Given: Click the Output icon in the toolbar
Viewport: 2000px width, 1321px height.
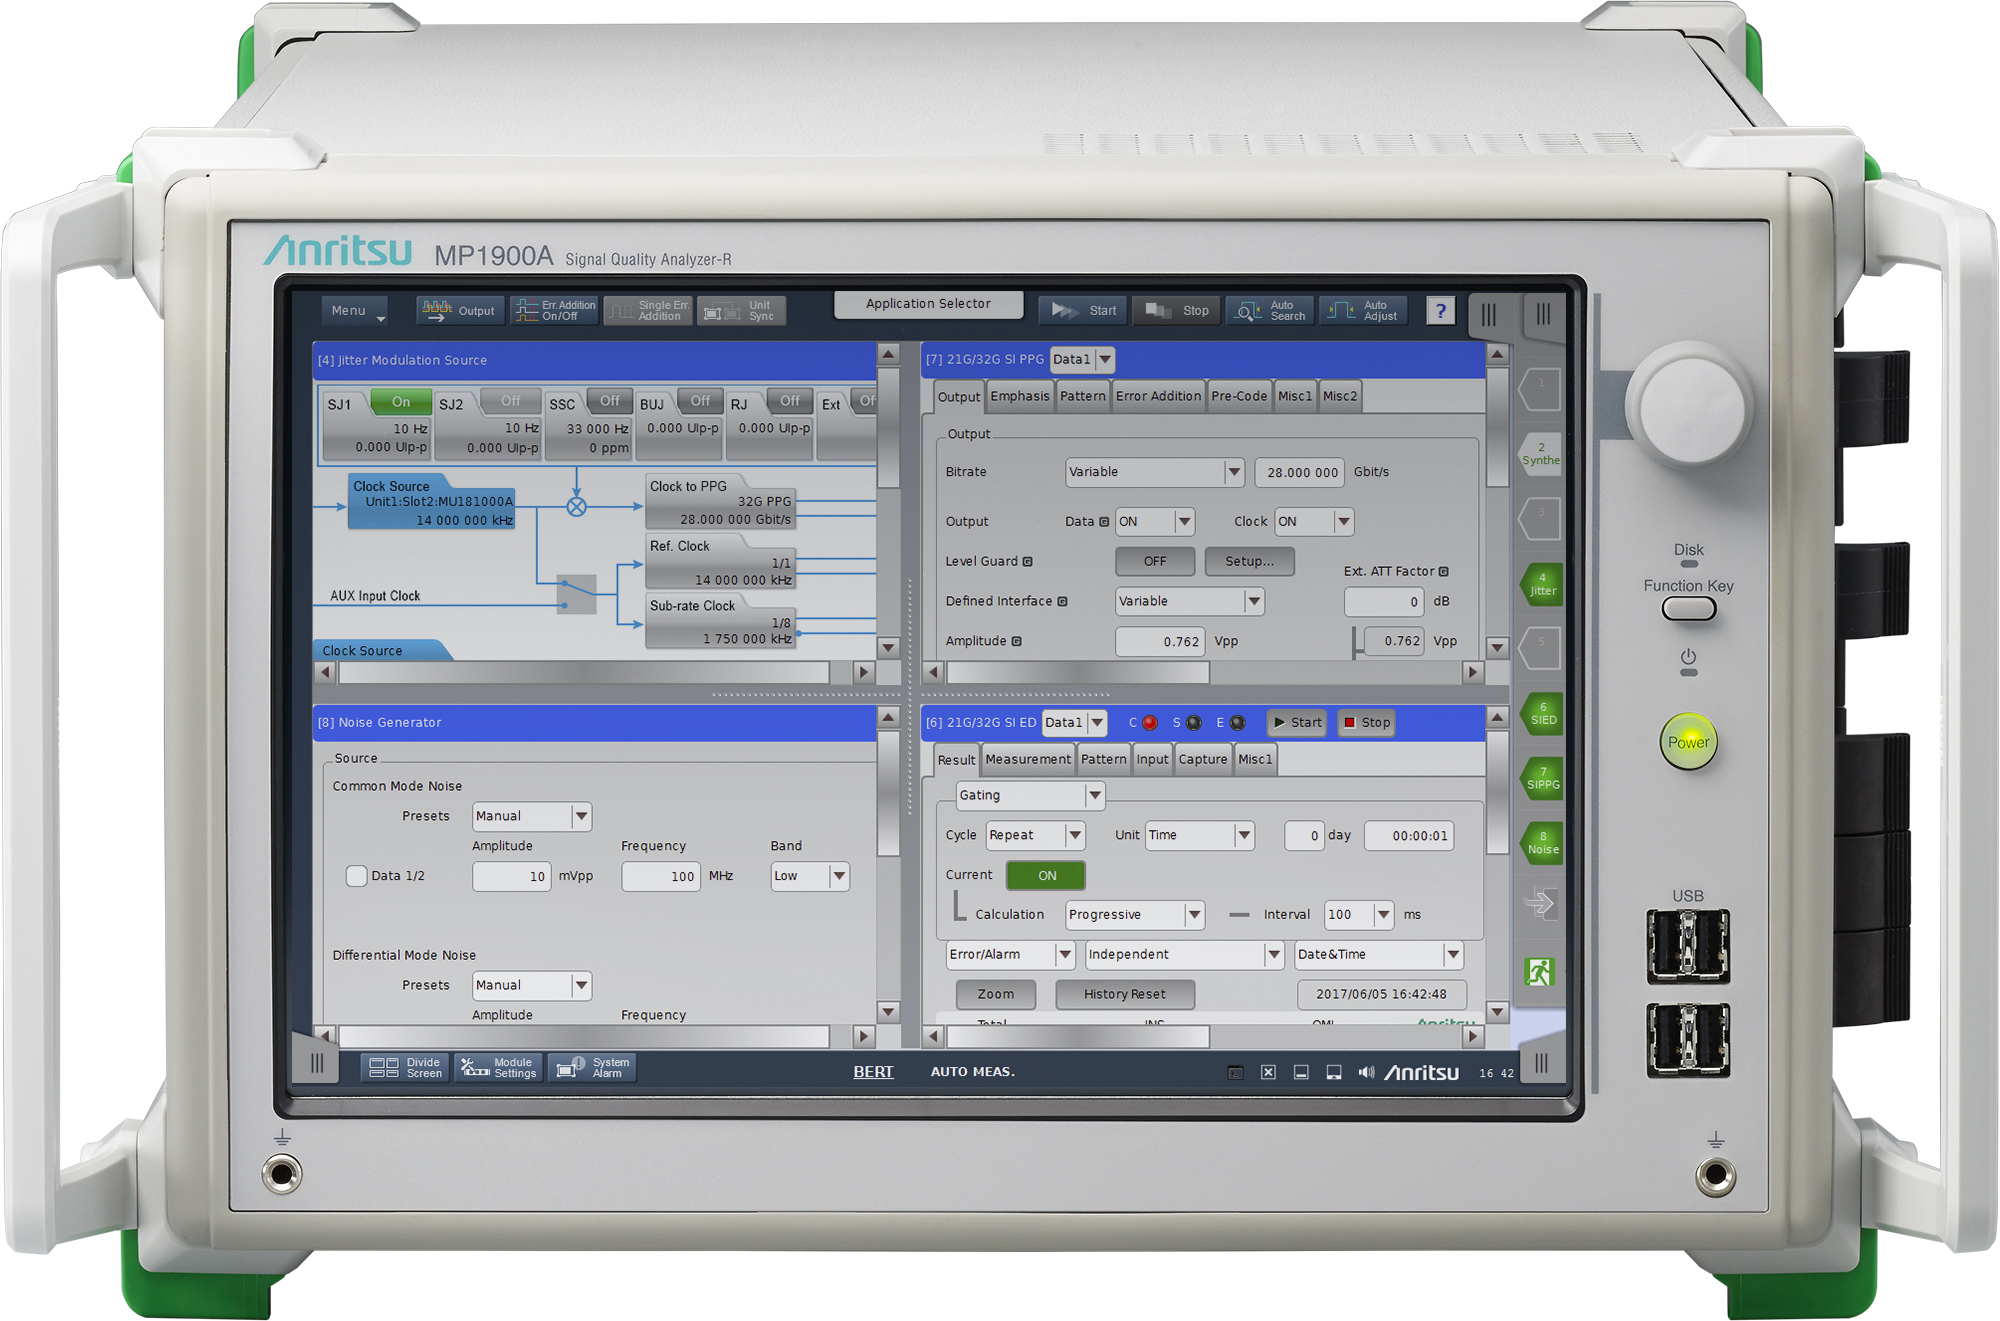Looking at the screenshot, I should pyautogui.click(x=458, y=310).
